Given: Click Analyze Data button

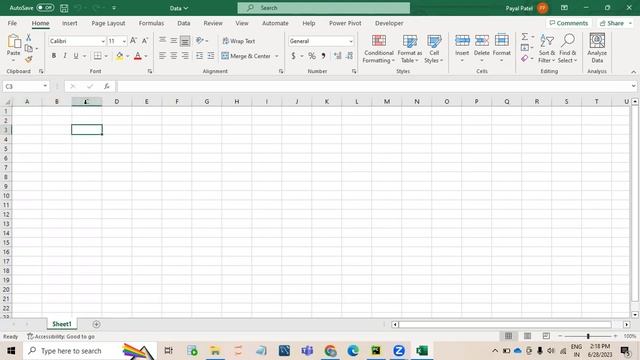Looking at the screenshot, I should pos(597,48).
